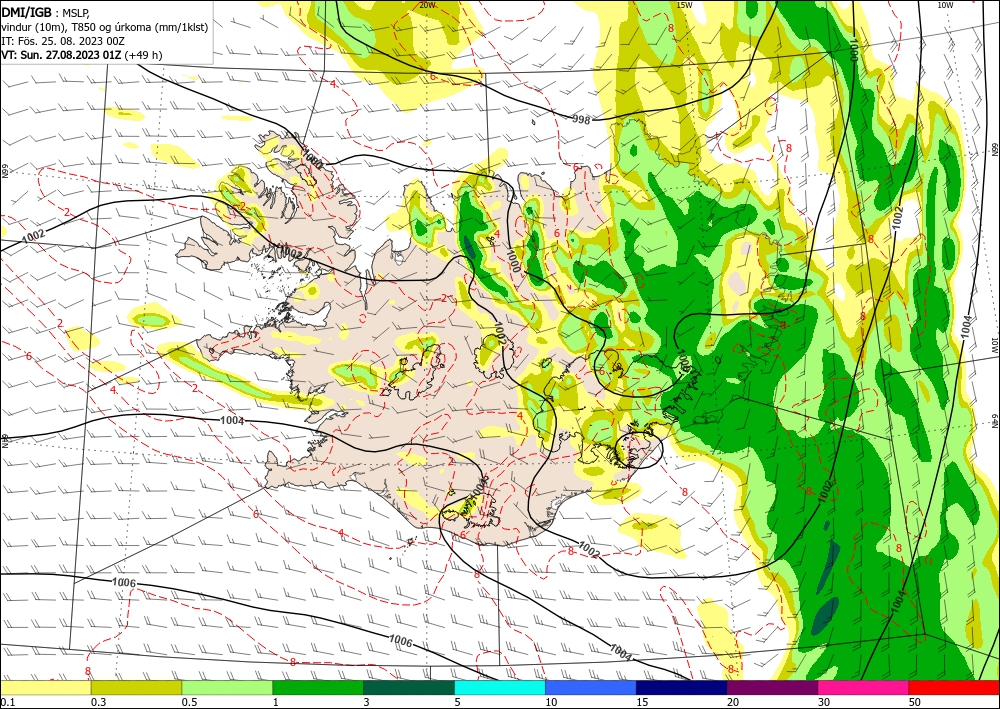
Task: Select the medium green 1–3 legend swatch
Action: (x=318, y=687)
